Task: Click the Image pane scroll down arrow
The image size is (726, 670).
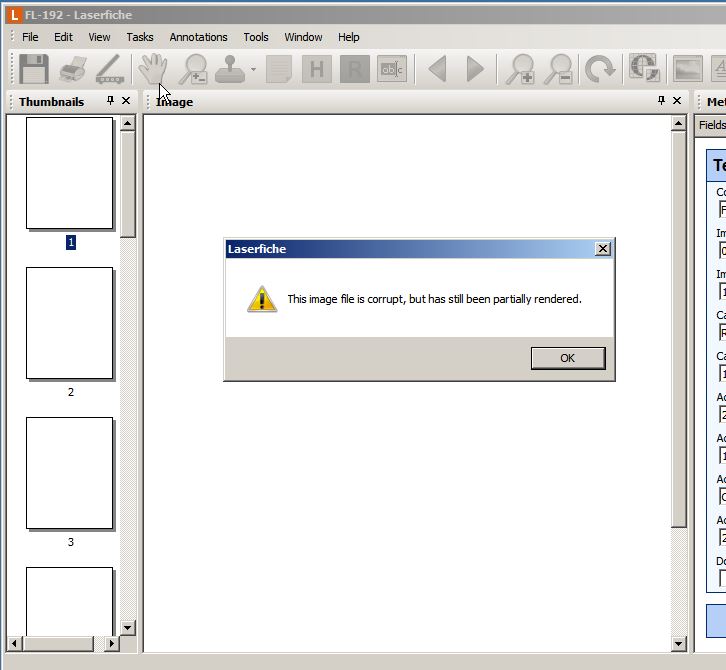Action: click(x=678, y=644)
